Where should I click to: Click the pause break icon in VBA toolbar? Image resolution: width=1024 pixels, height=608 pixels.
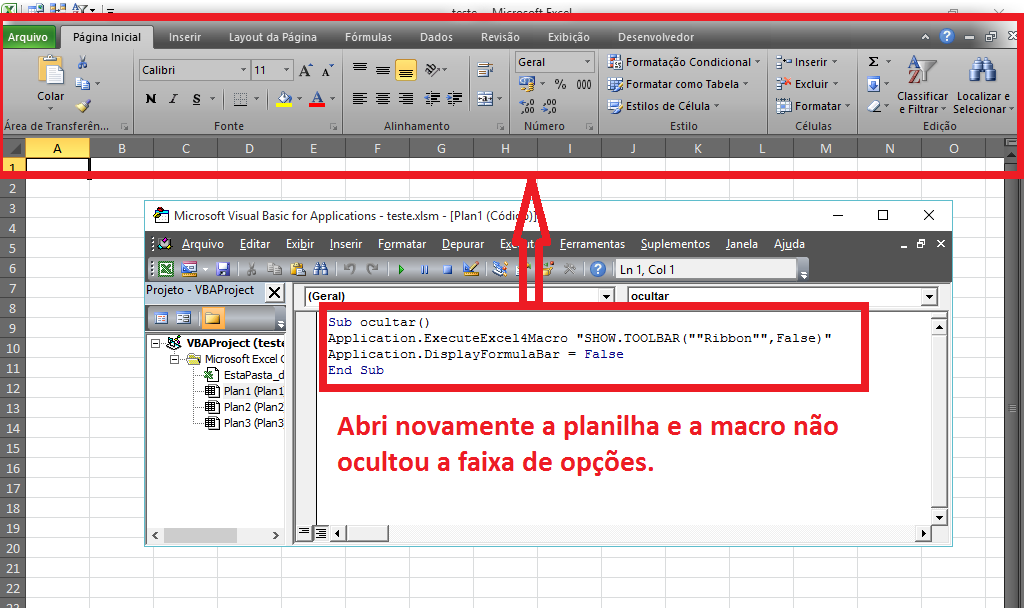(x=424, y=269)
